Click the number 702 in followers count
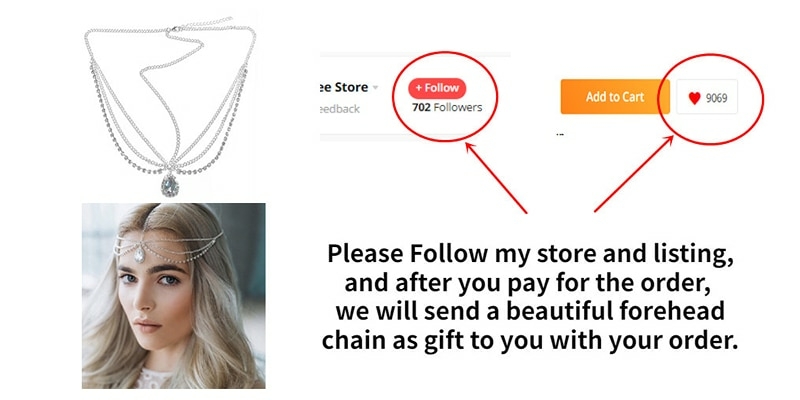 point(421,108)
